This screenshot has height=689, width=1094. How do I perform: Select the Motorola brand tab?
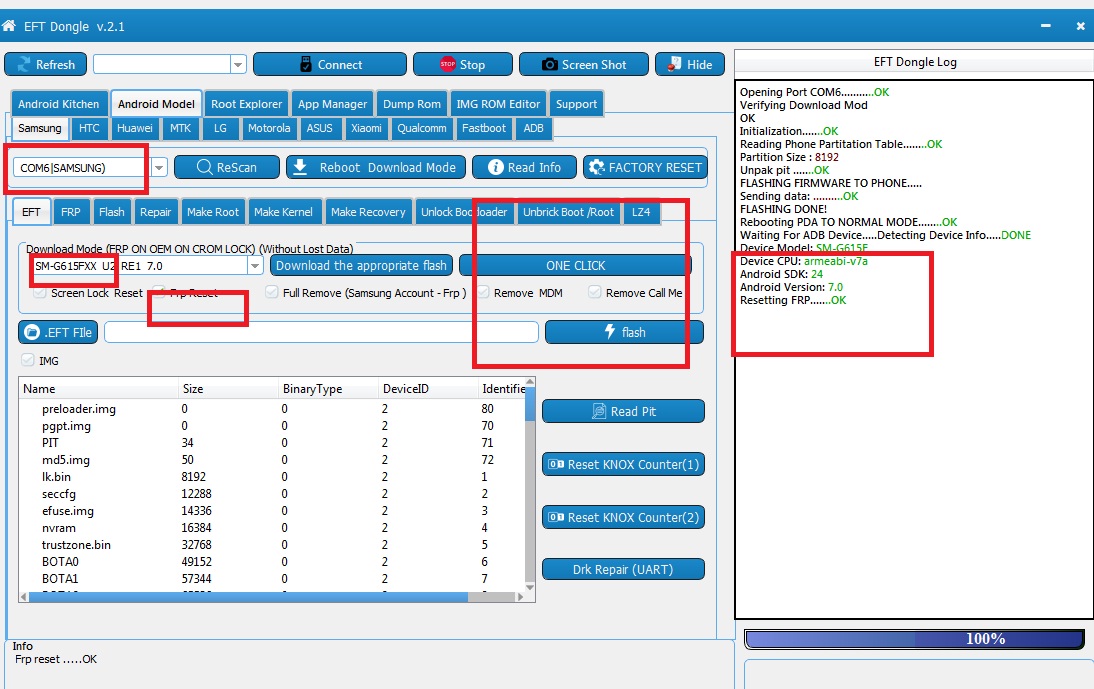[x=269, y=128]
